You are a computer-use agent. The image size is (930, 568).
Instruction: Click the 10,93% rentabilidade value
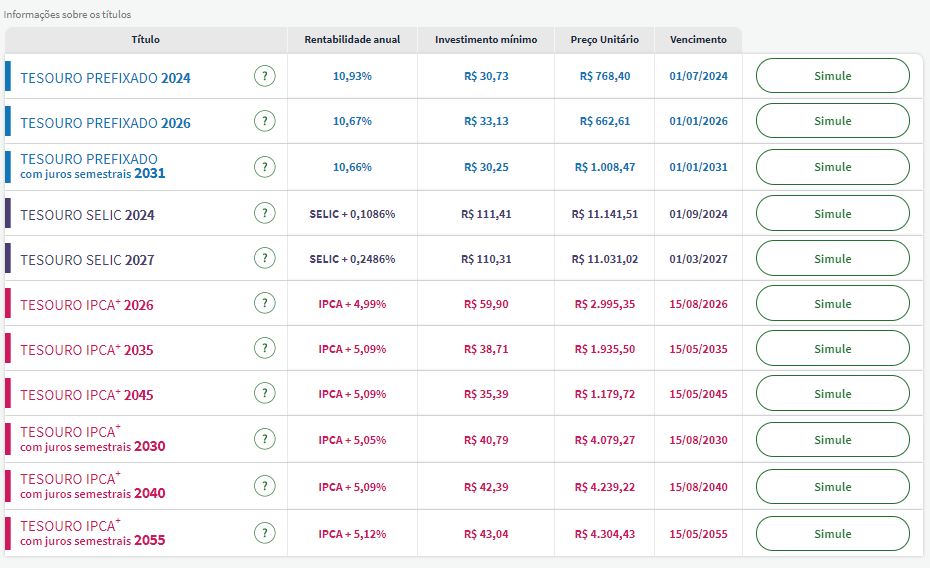352,76
